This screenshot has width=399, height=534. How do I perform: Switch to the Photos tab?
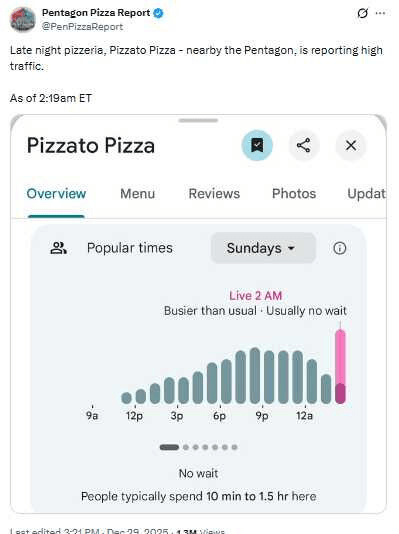click(294, 193)
